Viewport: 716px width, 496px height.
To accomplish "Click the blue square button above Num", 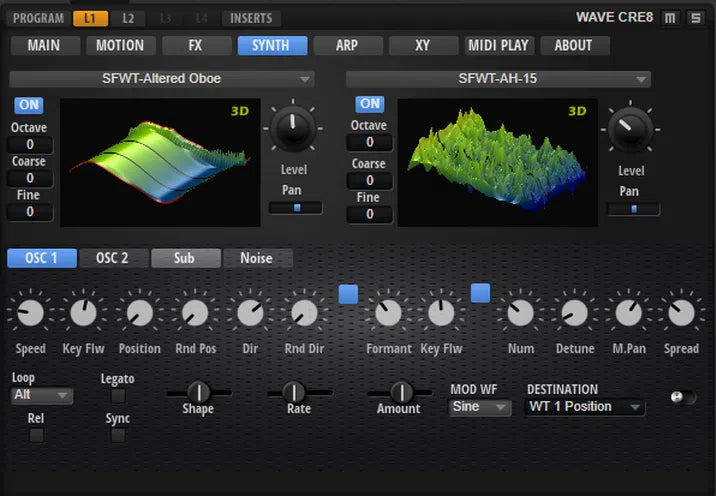I will 481,293.
